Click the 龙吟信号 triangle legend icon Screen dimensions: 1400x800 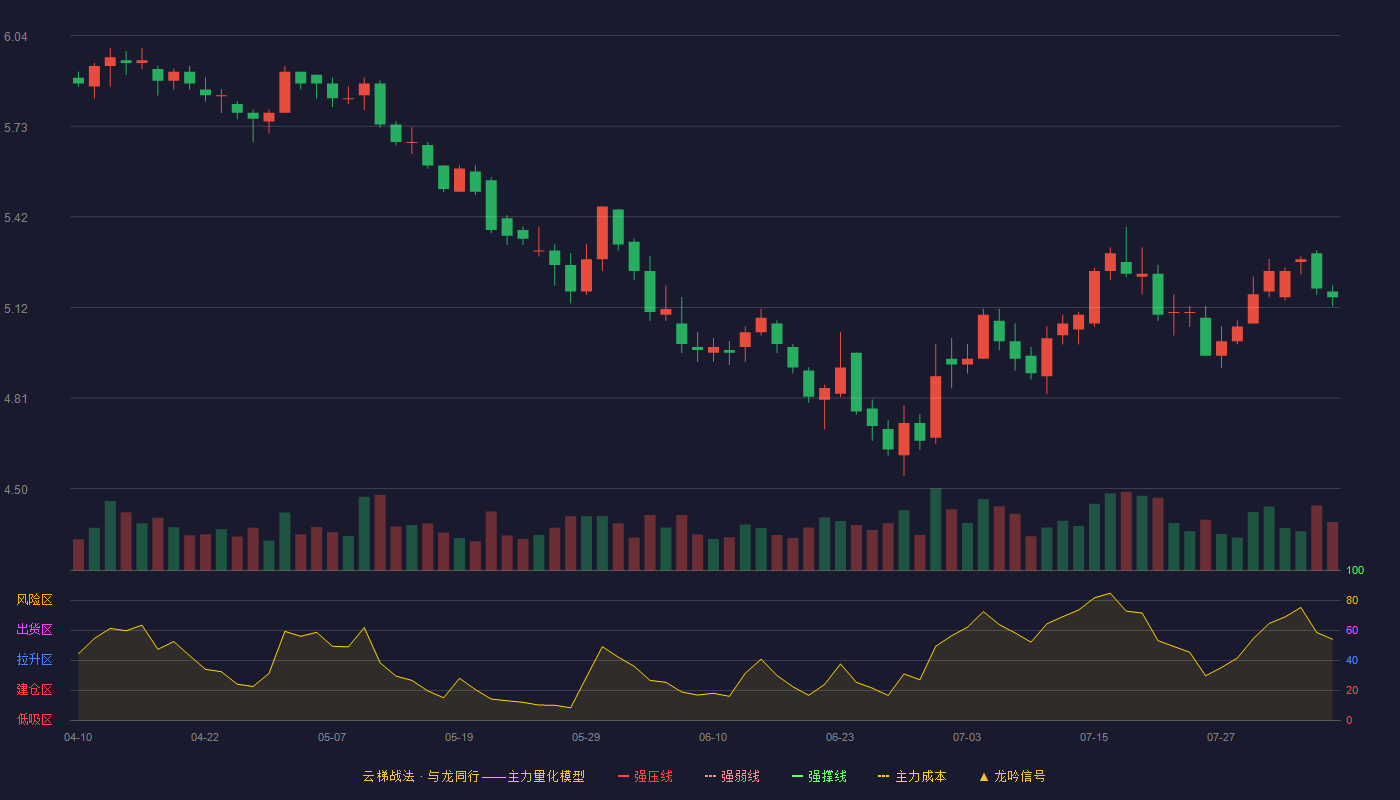click(x=984, y=776)
